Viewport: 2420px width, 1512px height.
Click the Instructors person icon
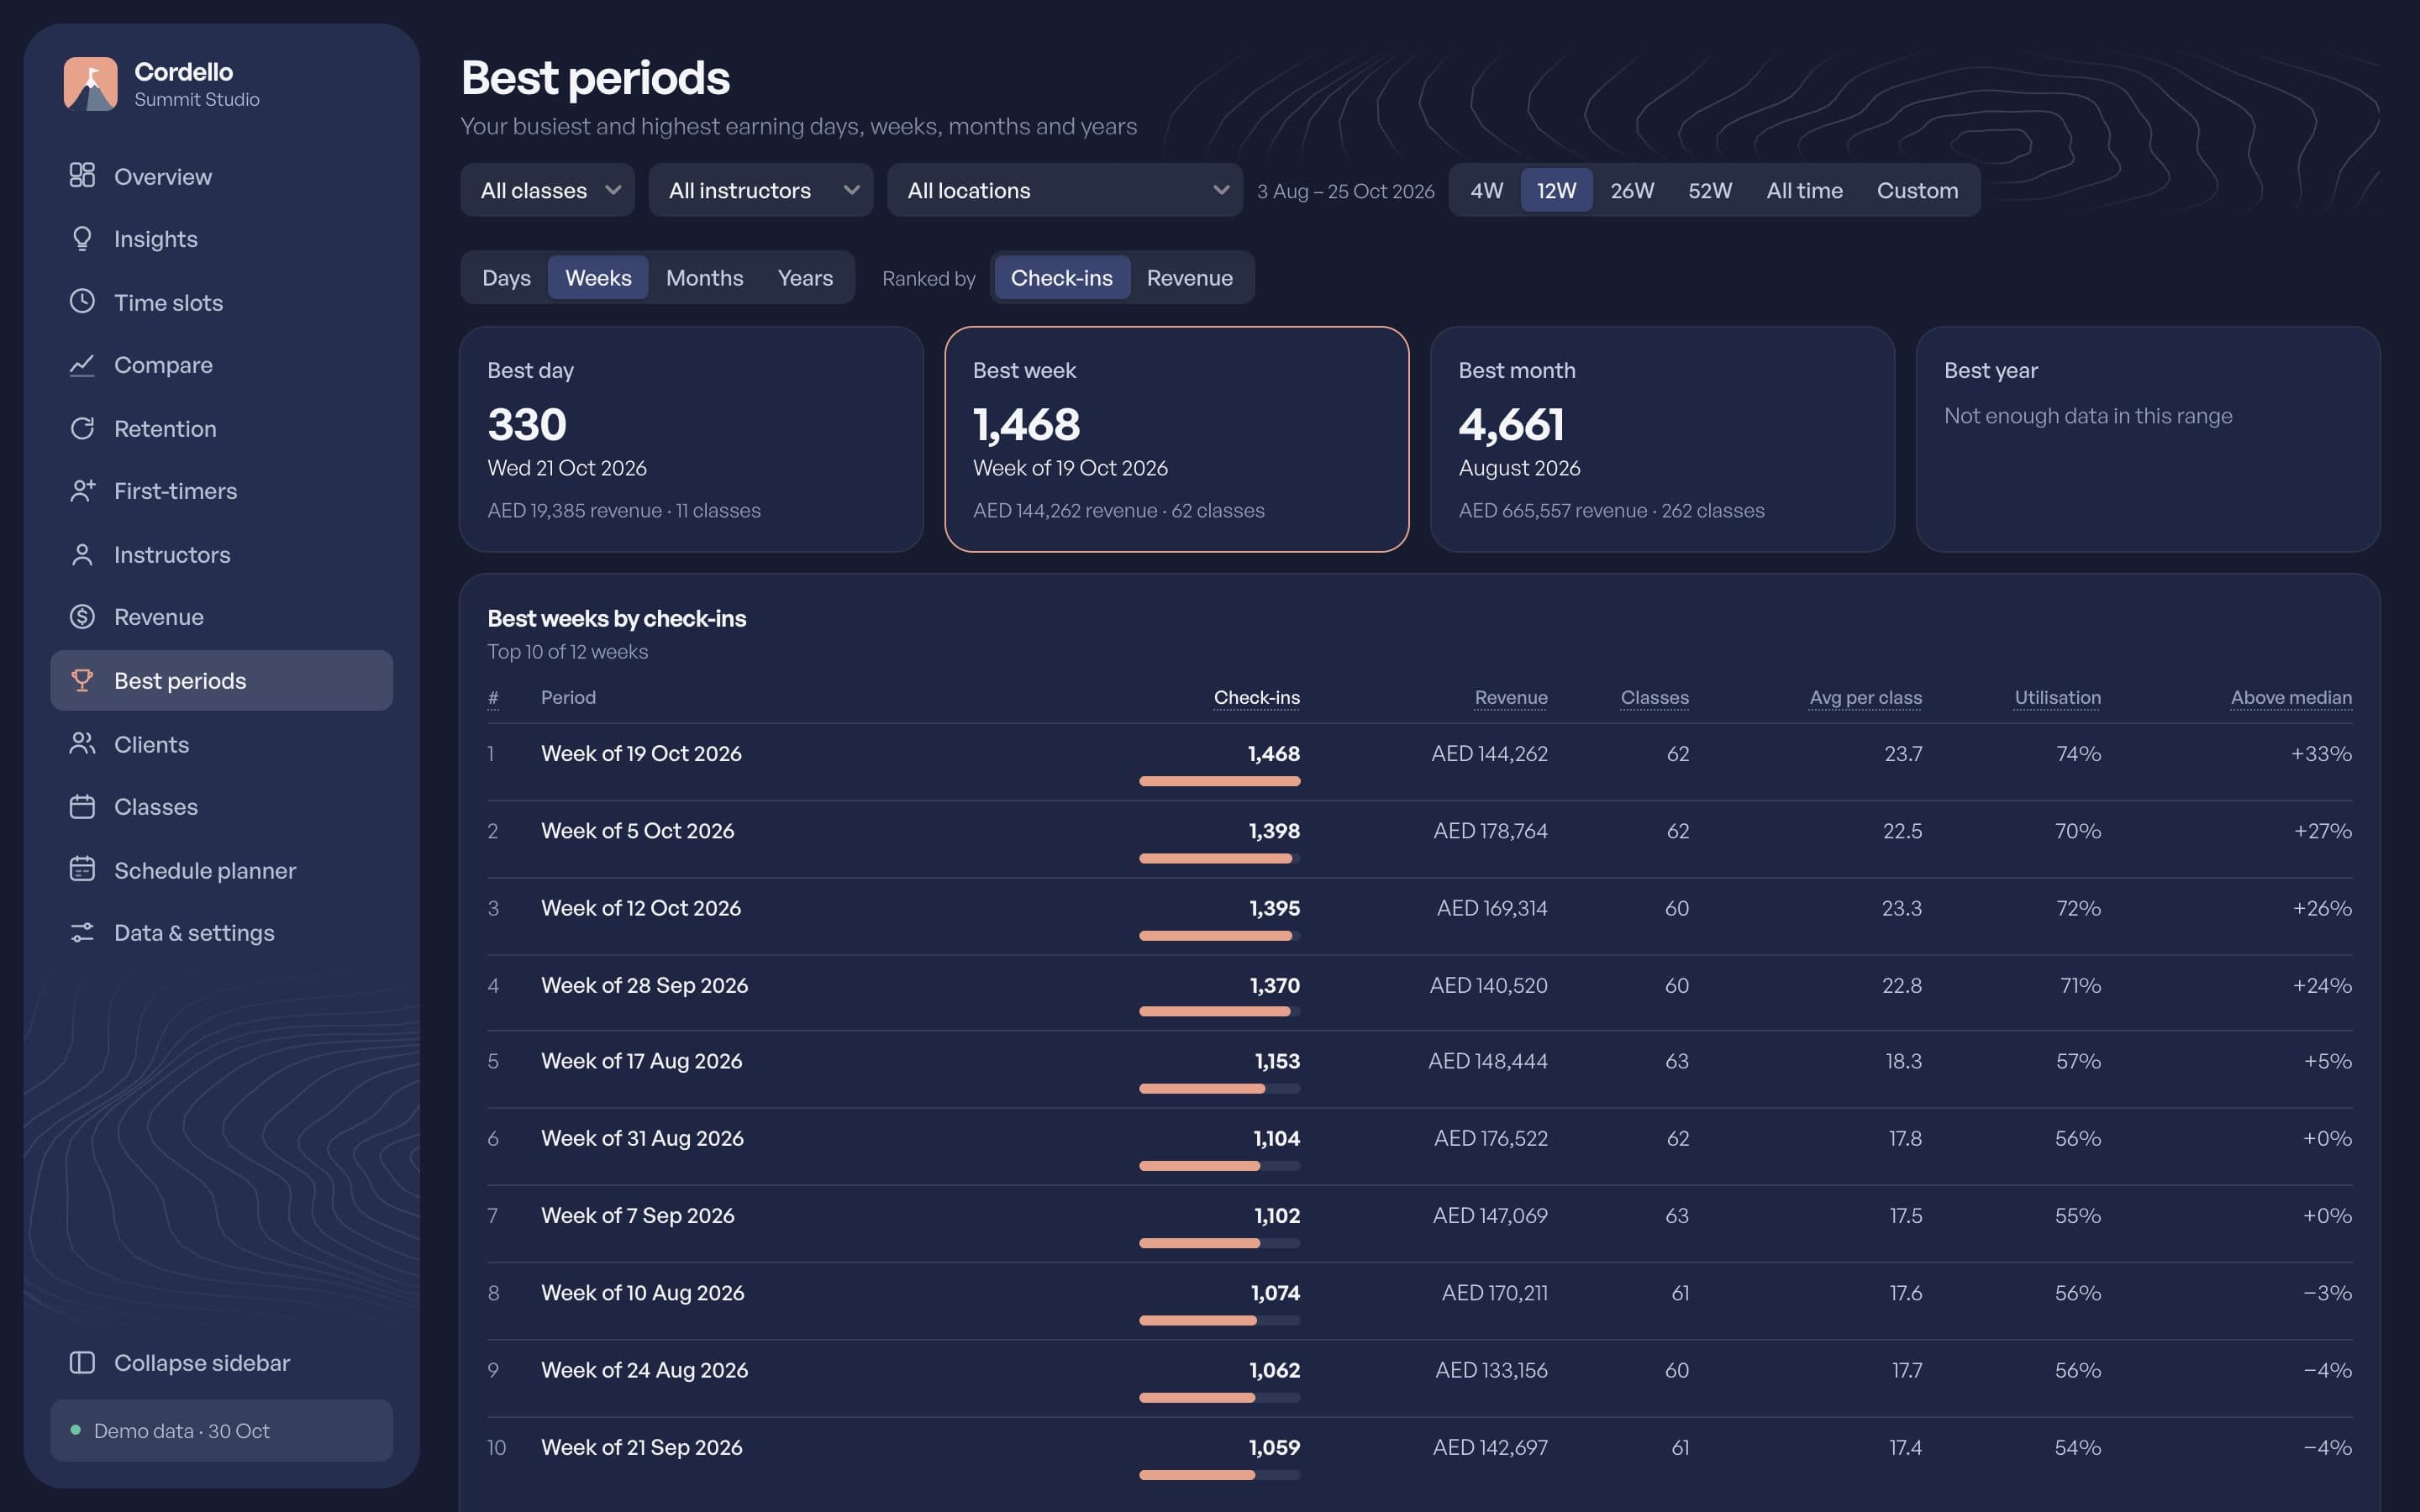pos(82,554)
